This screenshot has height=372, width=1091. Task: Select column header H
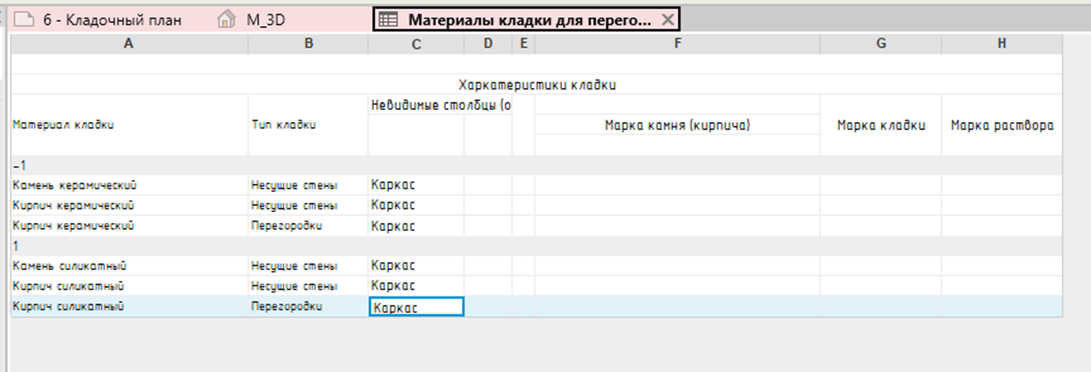(x=1002, y=44)
